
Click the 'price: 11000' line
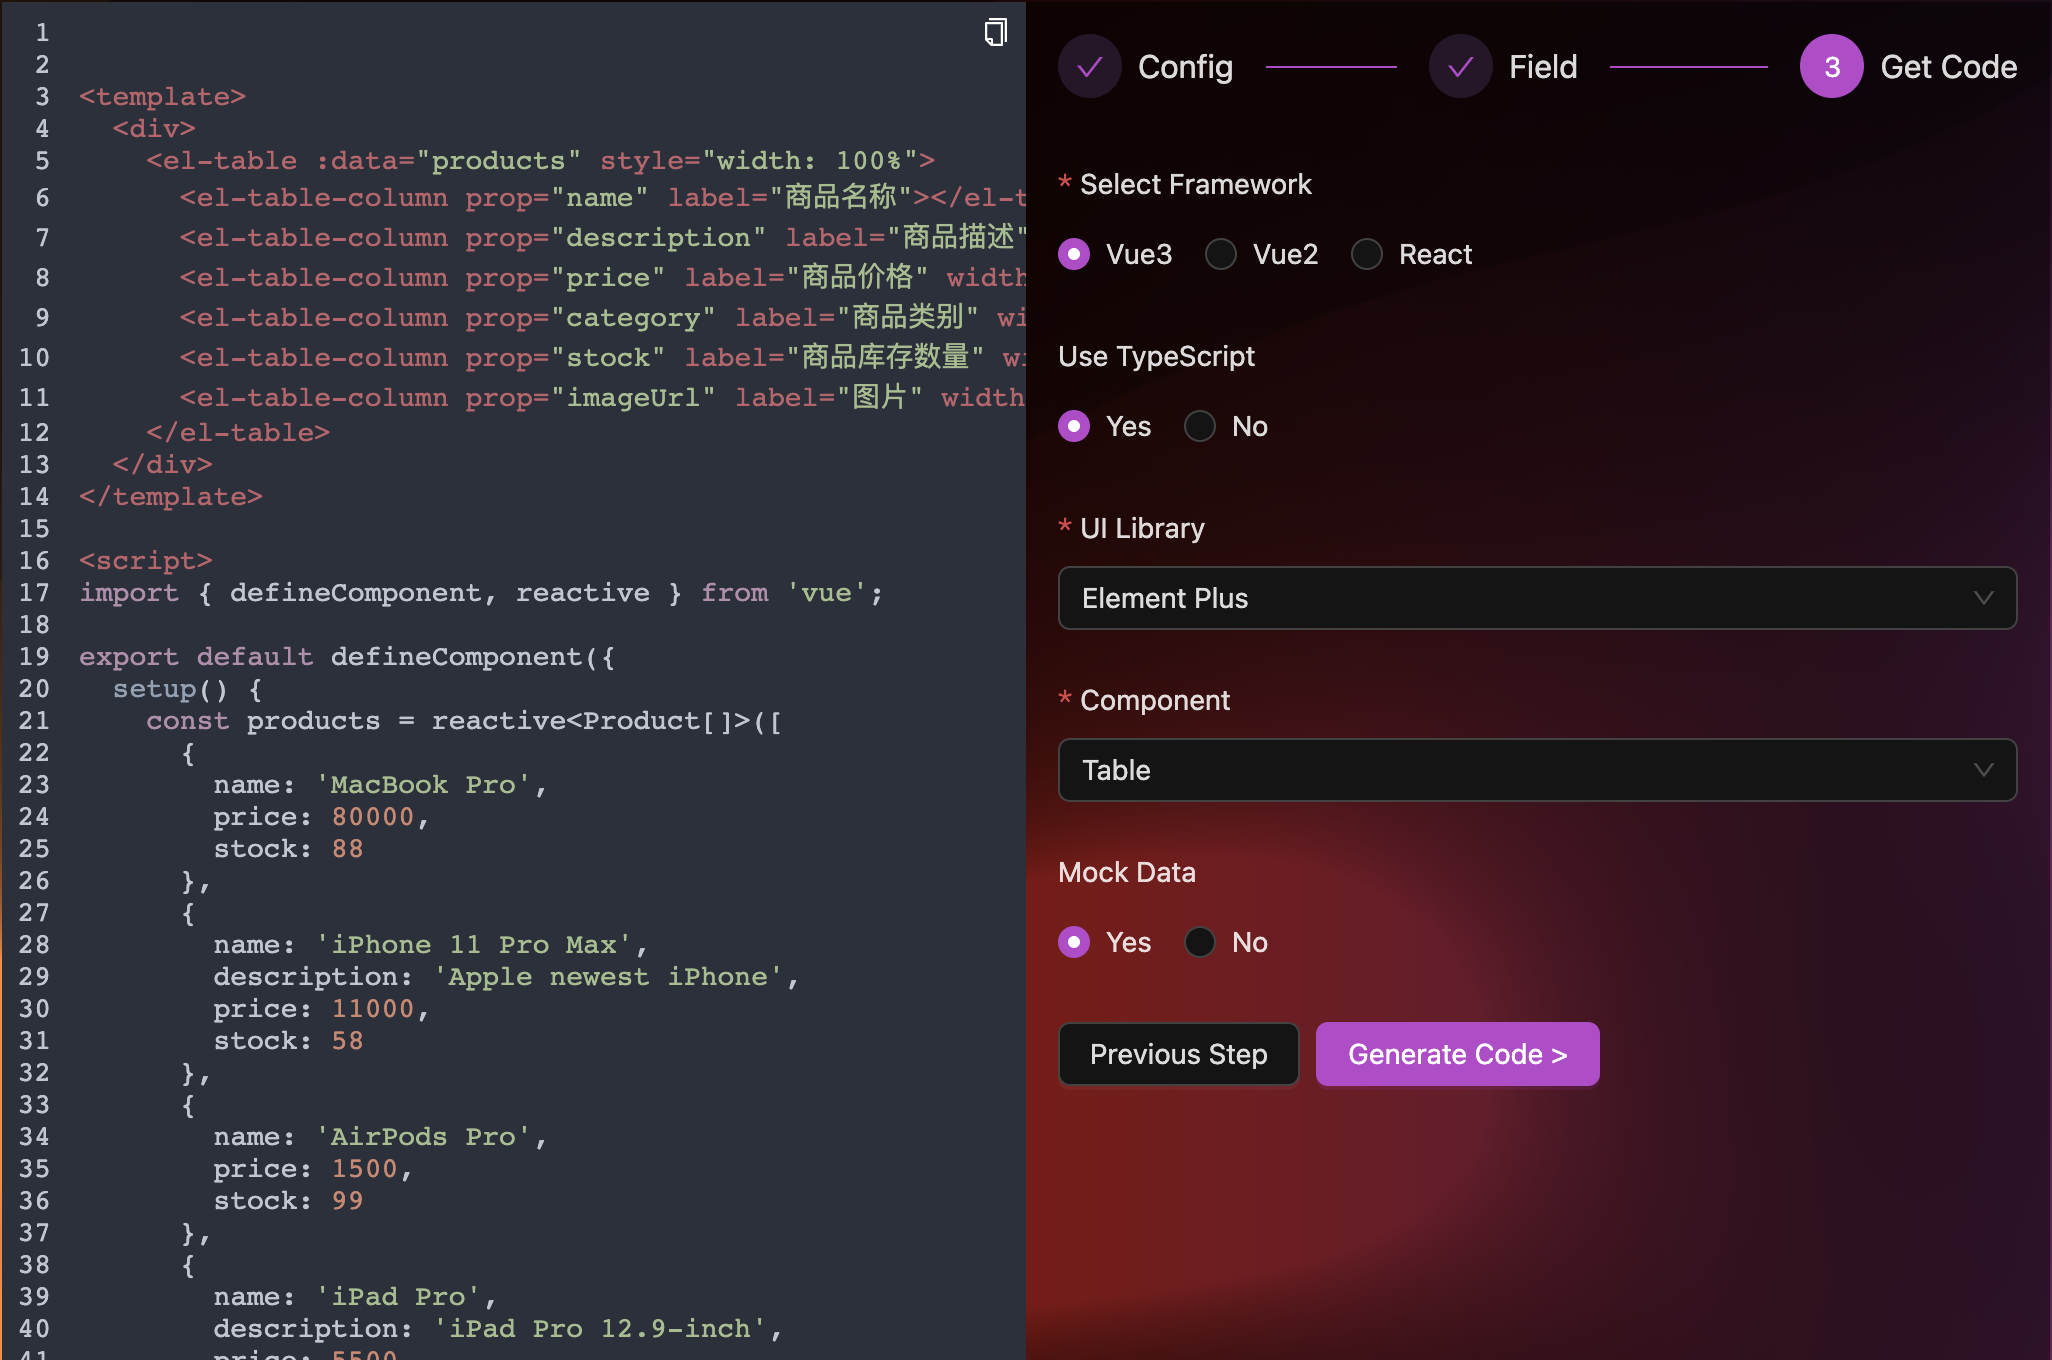321,1009
